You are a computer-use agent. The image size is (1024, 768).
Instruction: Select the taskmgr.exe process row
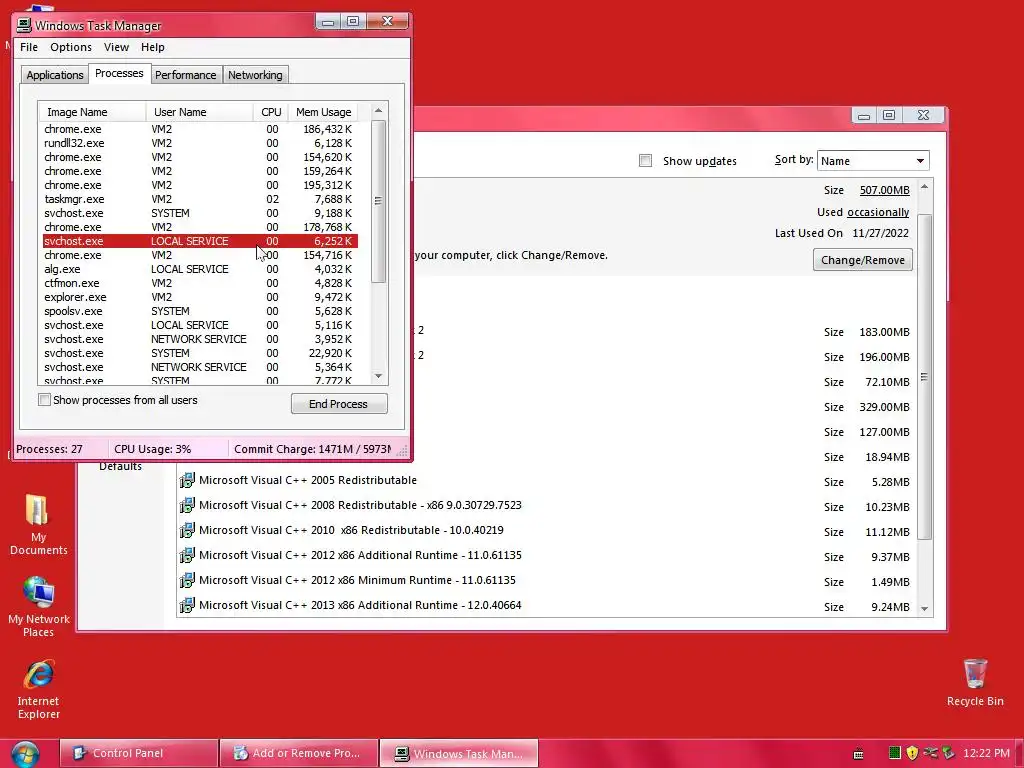tap(200, 199)
